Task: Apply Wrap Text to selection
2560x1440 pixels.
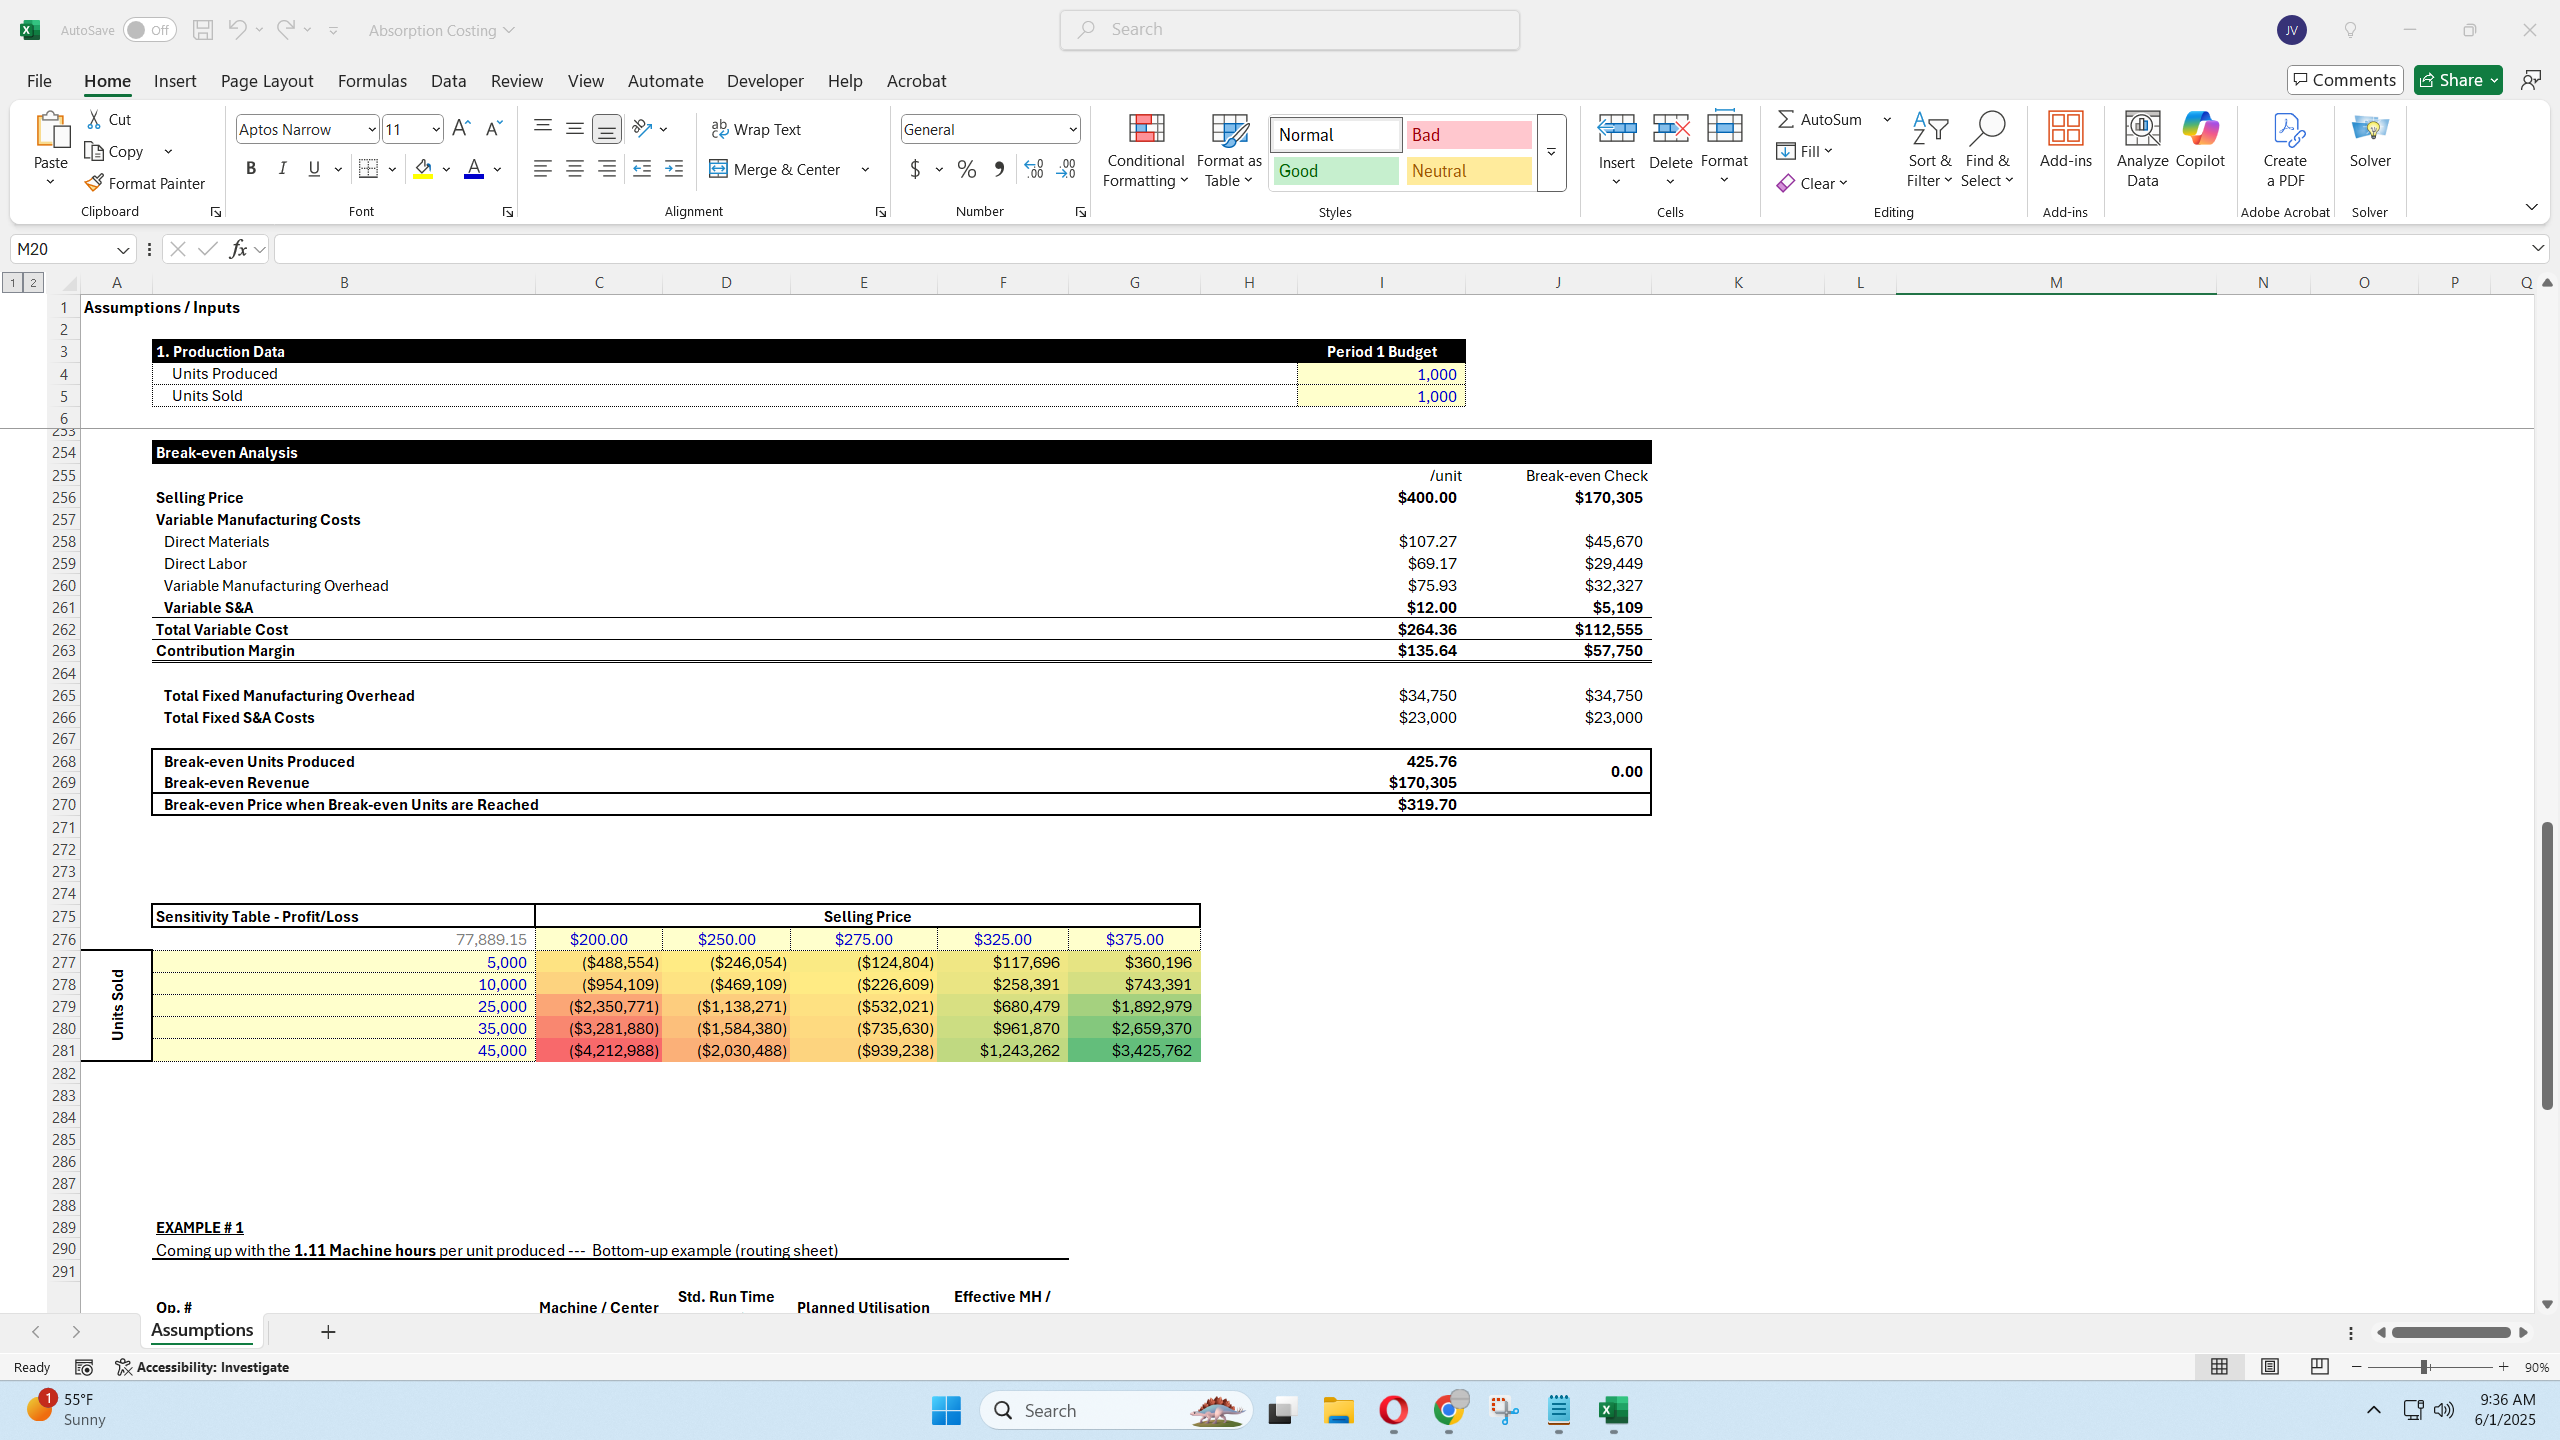Action: coord(757,128)
